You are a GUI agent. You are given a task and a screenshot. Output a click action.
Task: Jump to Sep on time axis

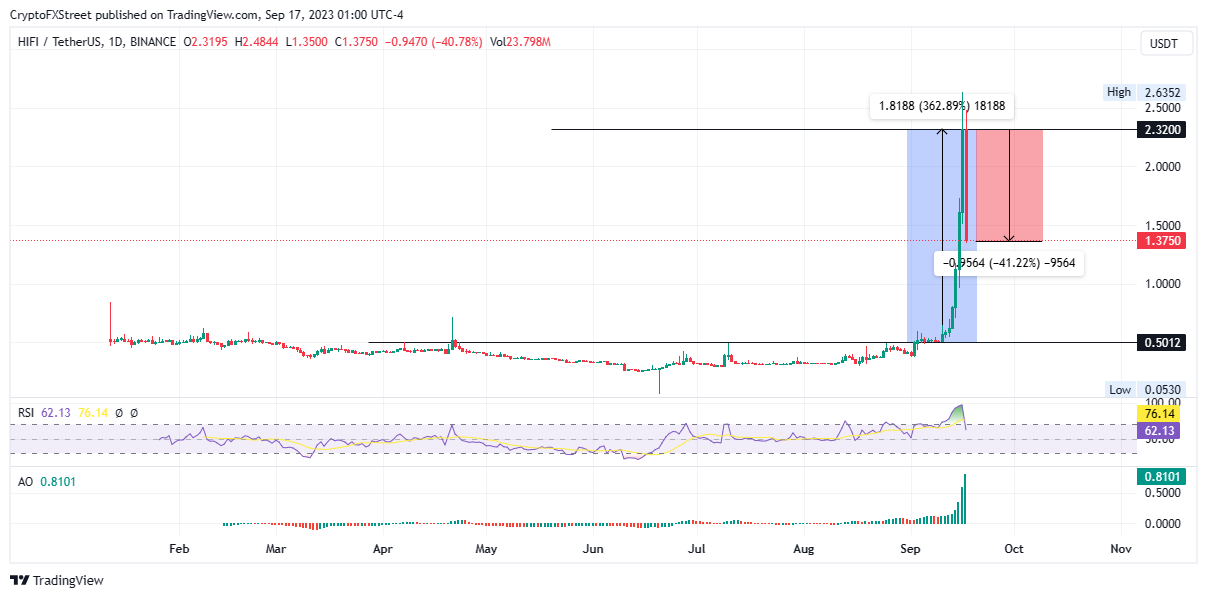(910, 548)
